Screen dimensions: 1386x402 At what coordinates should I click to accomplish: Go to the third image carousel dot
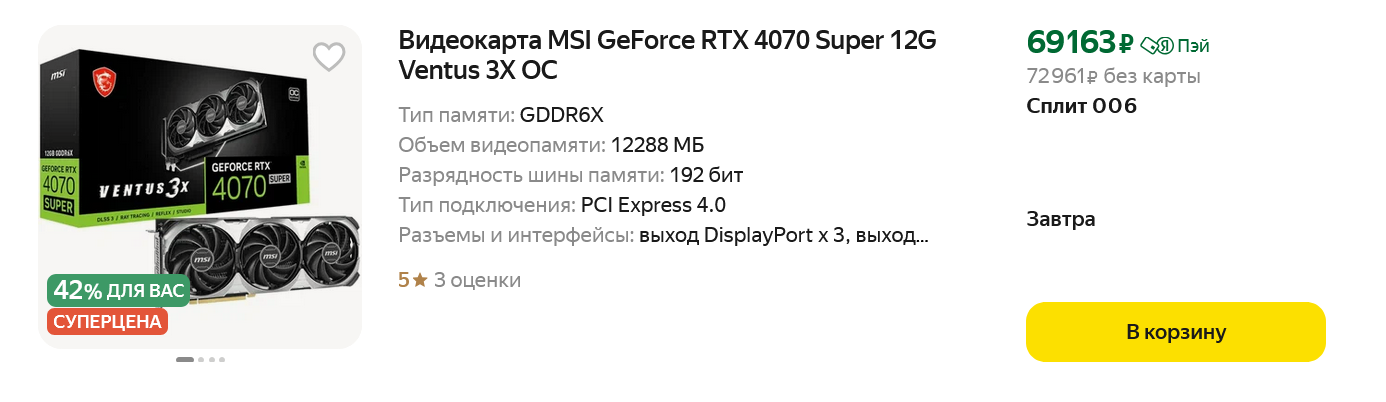pyautogui.click(x=211, y=359)
